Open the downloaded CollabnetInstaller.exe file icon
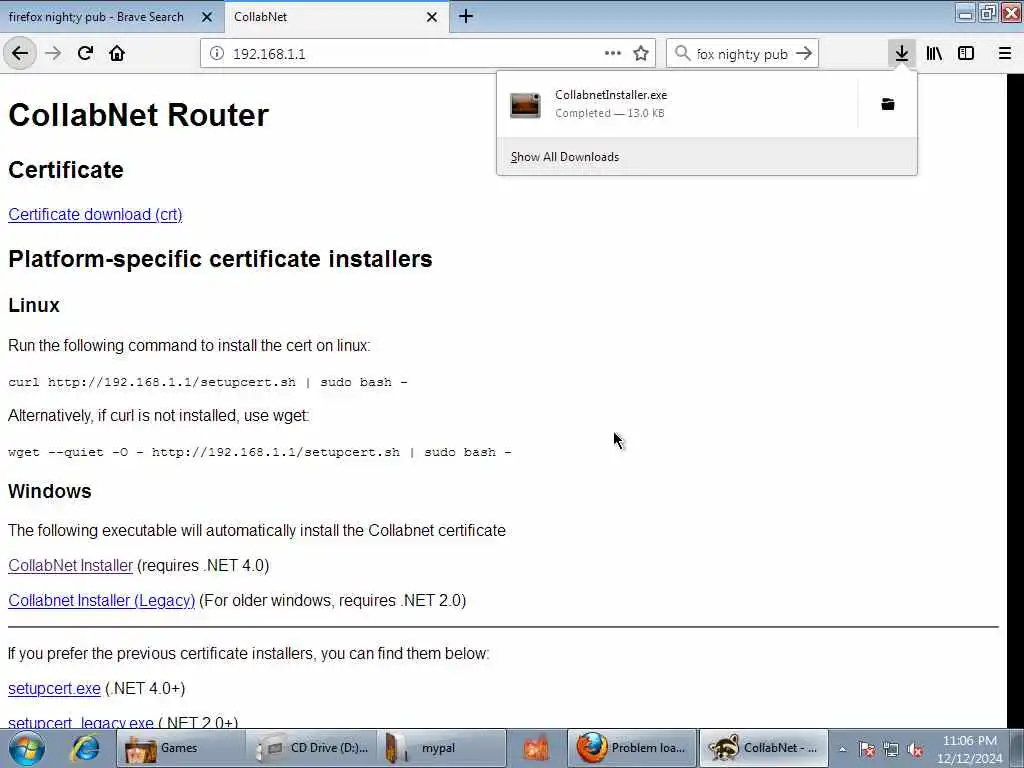The height and width of the screenshot is (768, 1024). (525, 104)
